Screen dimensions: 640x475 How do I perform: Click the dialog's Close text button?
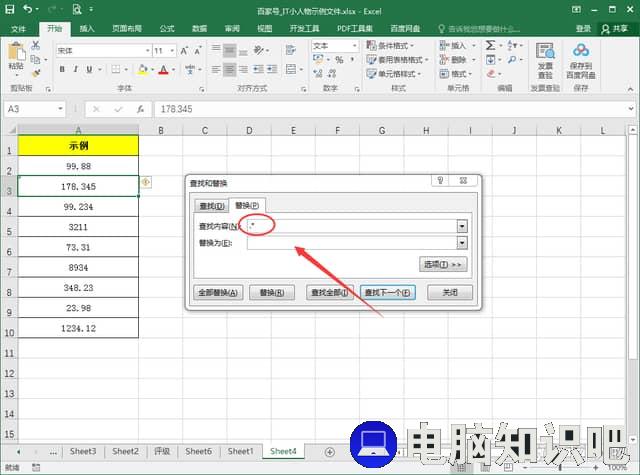tap(450, 293)
